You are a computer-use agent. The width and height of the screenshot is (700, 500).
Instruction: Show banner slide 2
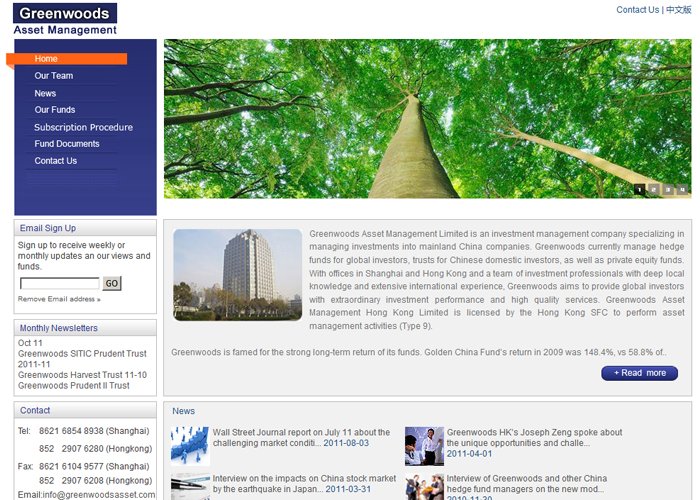[654, 190]
